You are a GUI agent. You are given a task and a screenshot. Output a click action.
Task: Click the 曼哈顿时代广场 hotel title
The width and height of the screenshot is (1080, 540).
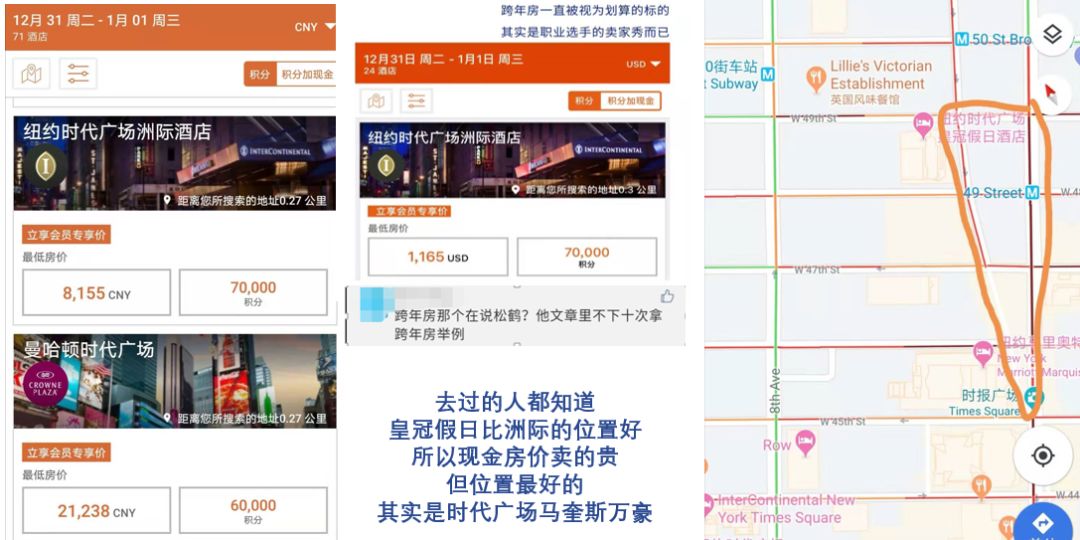(89, 349)
